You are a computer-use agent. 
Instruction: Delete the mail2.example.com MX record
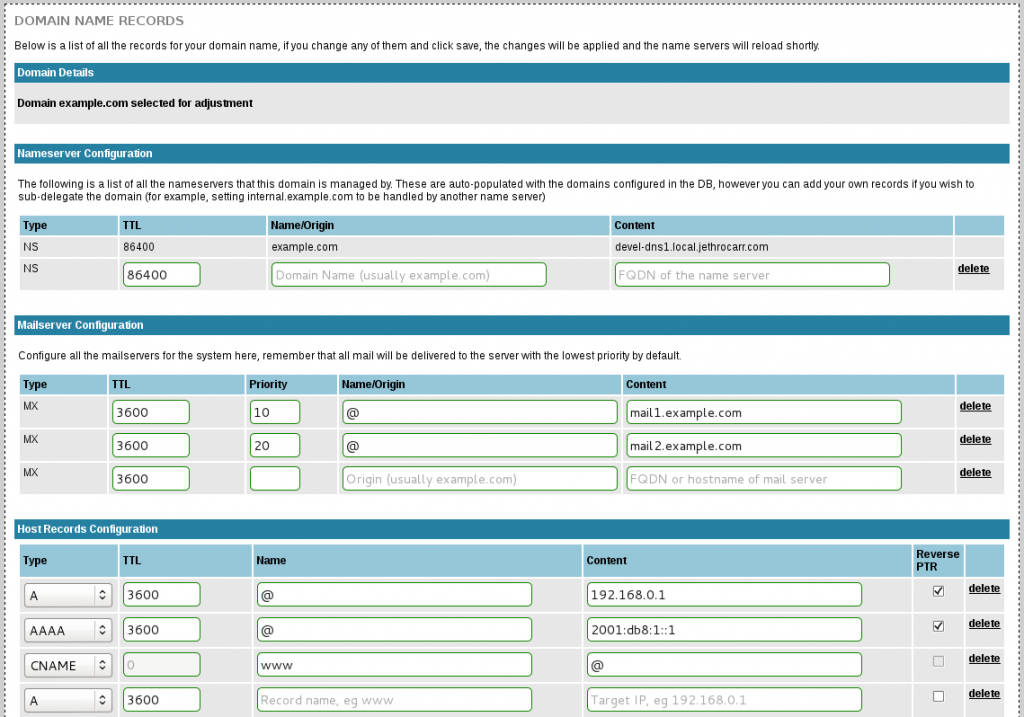coord(975,439)
